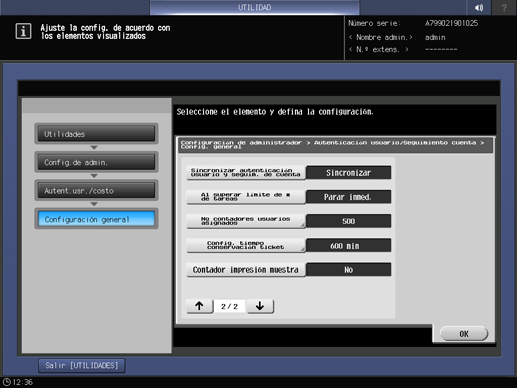Confirm settings with the OK button
The height and width of the screenshot is (388, 517).
point(464,334)
